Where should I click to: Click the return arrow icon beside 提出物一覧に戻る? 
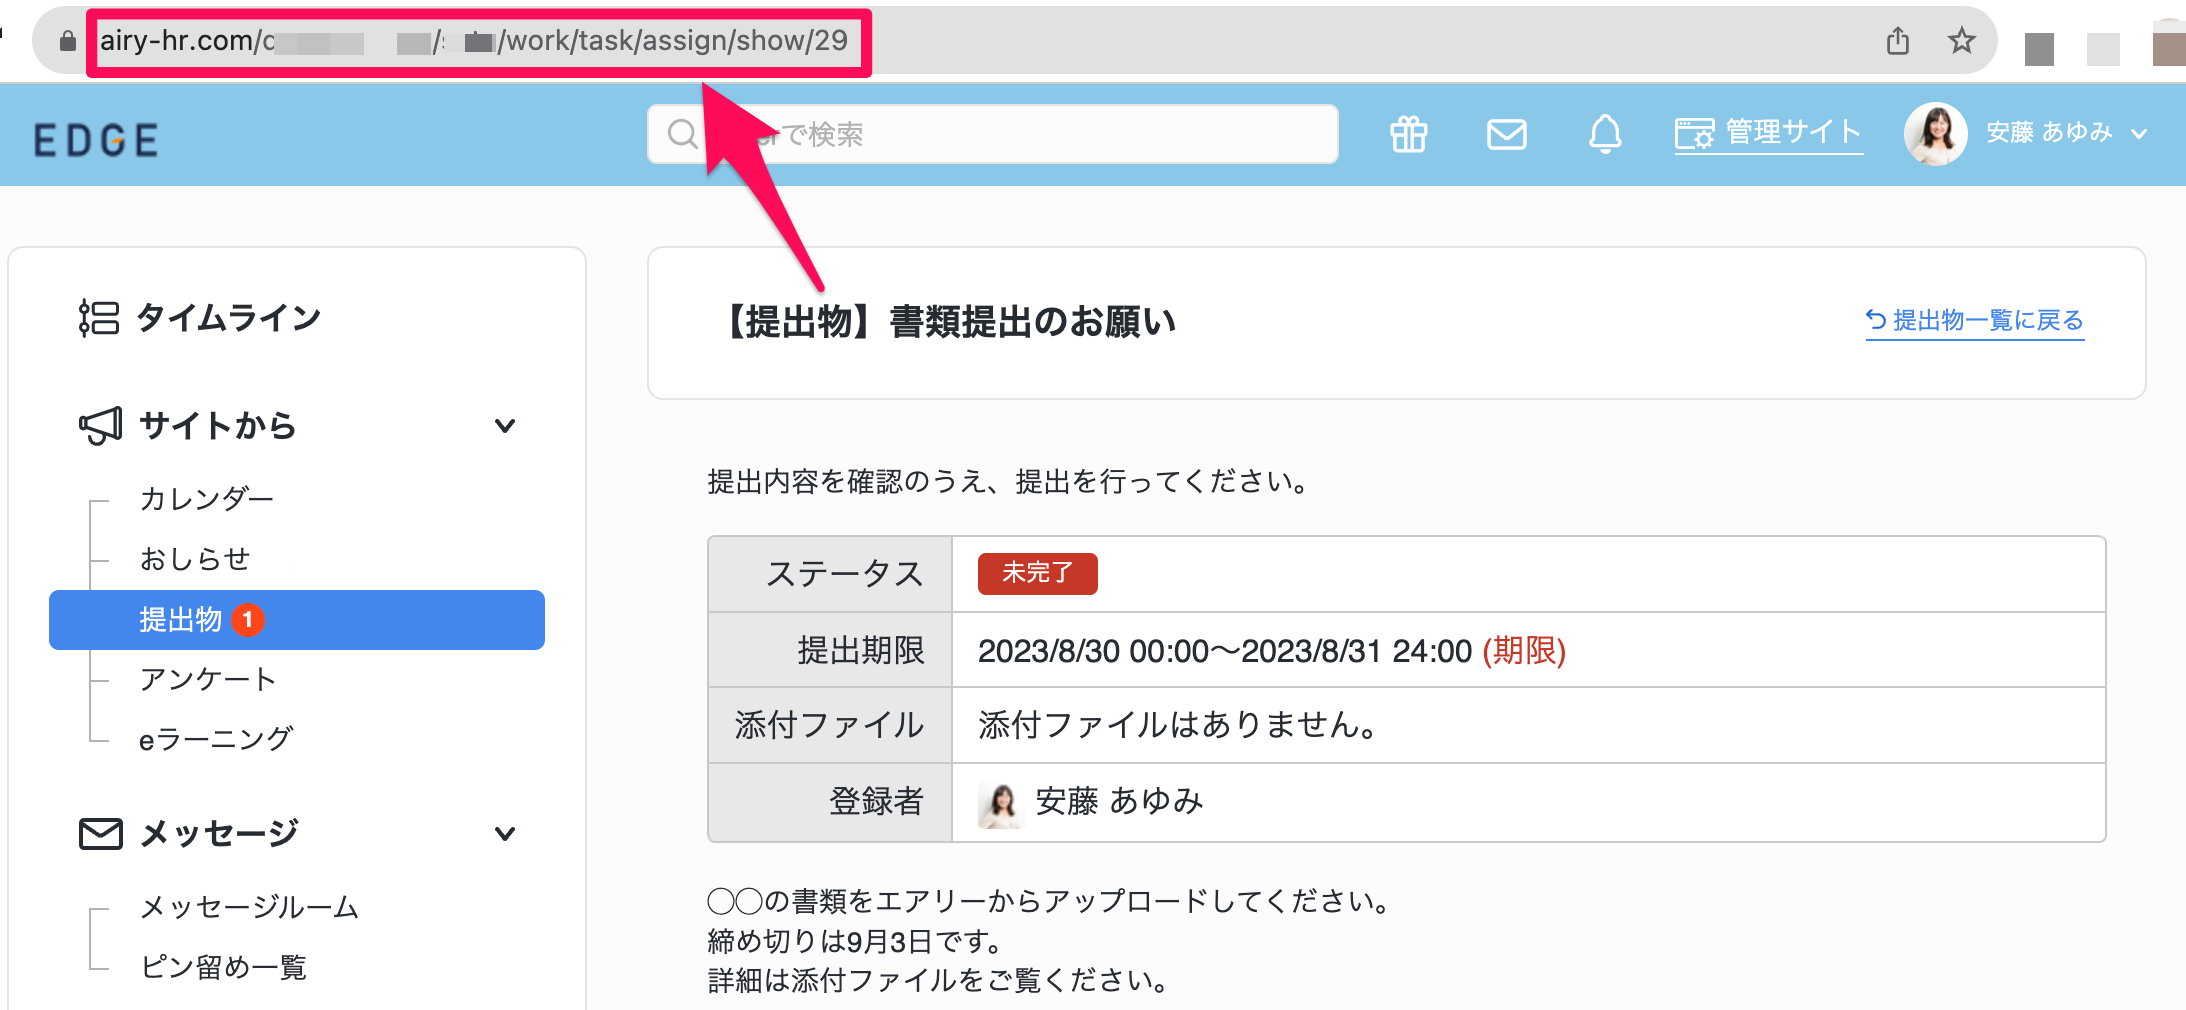click(x=1876, y=320)
